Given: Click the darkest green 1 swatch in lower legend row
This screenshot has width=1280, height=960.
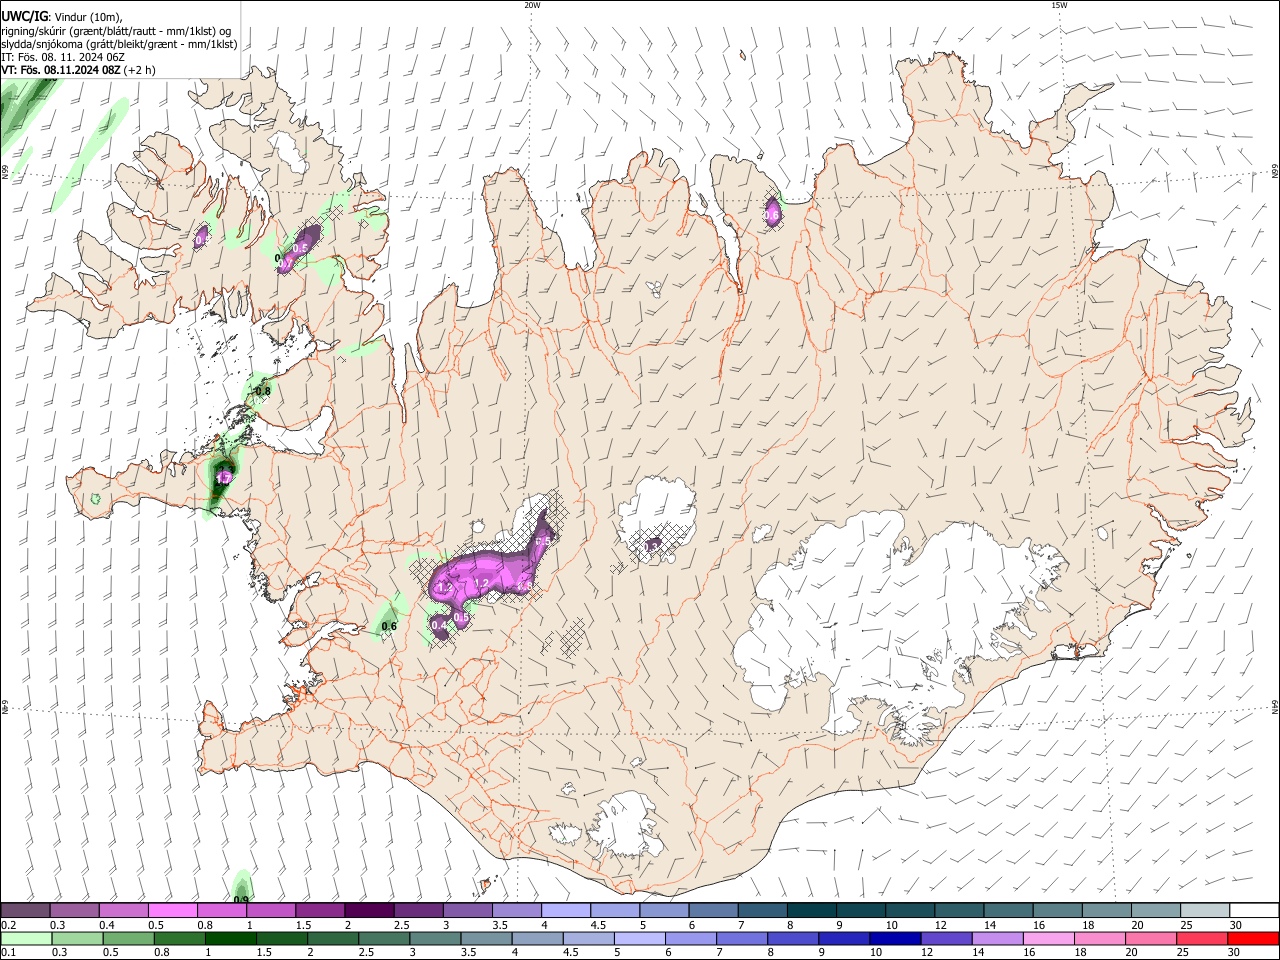Looking at the screenshot, I should 230,938.
